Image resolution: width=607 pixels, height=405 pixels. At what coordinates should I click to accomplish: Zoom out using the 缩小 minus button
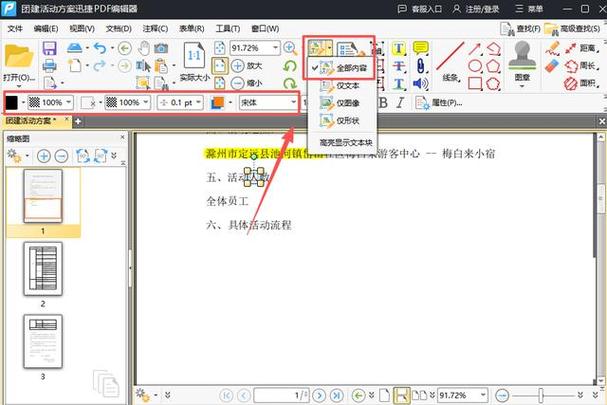247,83
